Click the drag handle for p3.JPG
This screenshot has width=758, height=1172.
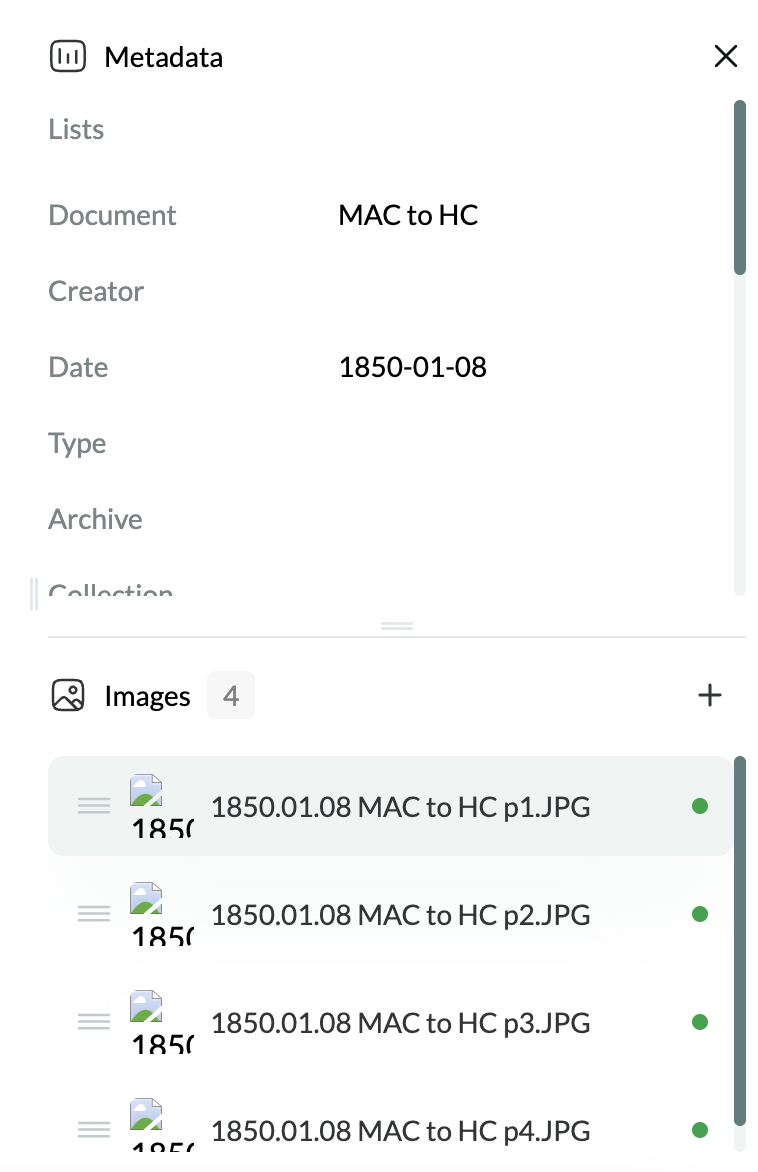tap(94, 1022)
